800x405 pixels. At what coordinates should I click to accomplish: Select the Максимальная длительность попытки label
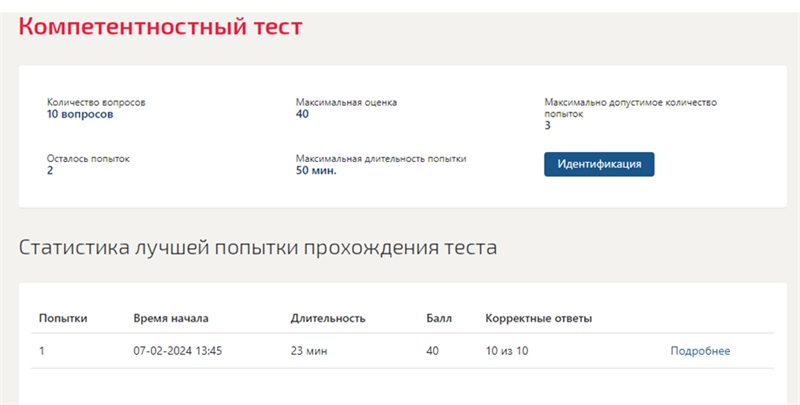[x=381, y=159]
